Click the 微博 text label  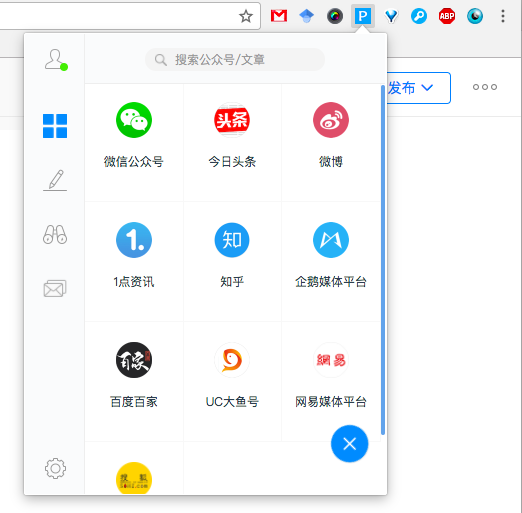tap(331, 162)
